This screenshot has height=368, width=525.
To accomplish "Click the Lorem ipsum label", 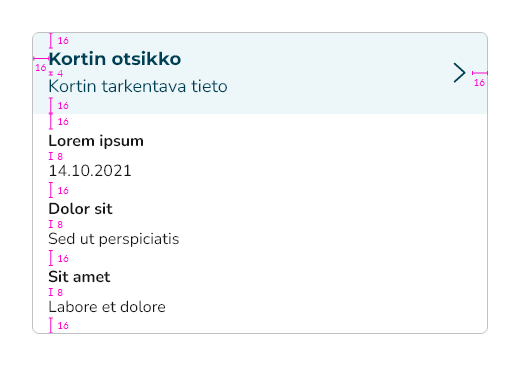I will [96, 141].
